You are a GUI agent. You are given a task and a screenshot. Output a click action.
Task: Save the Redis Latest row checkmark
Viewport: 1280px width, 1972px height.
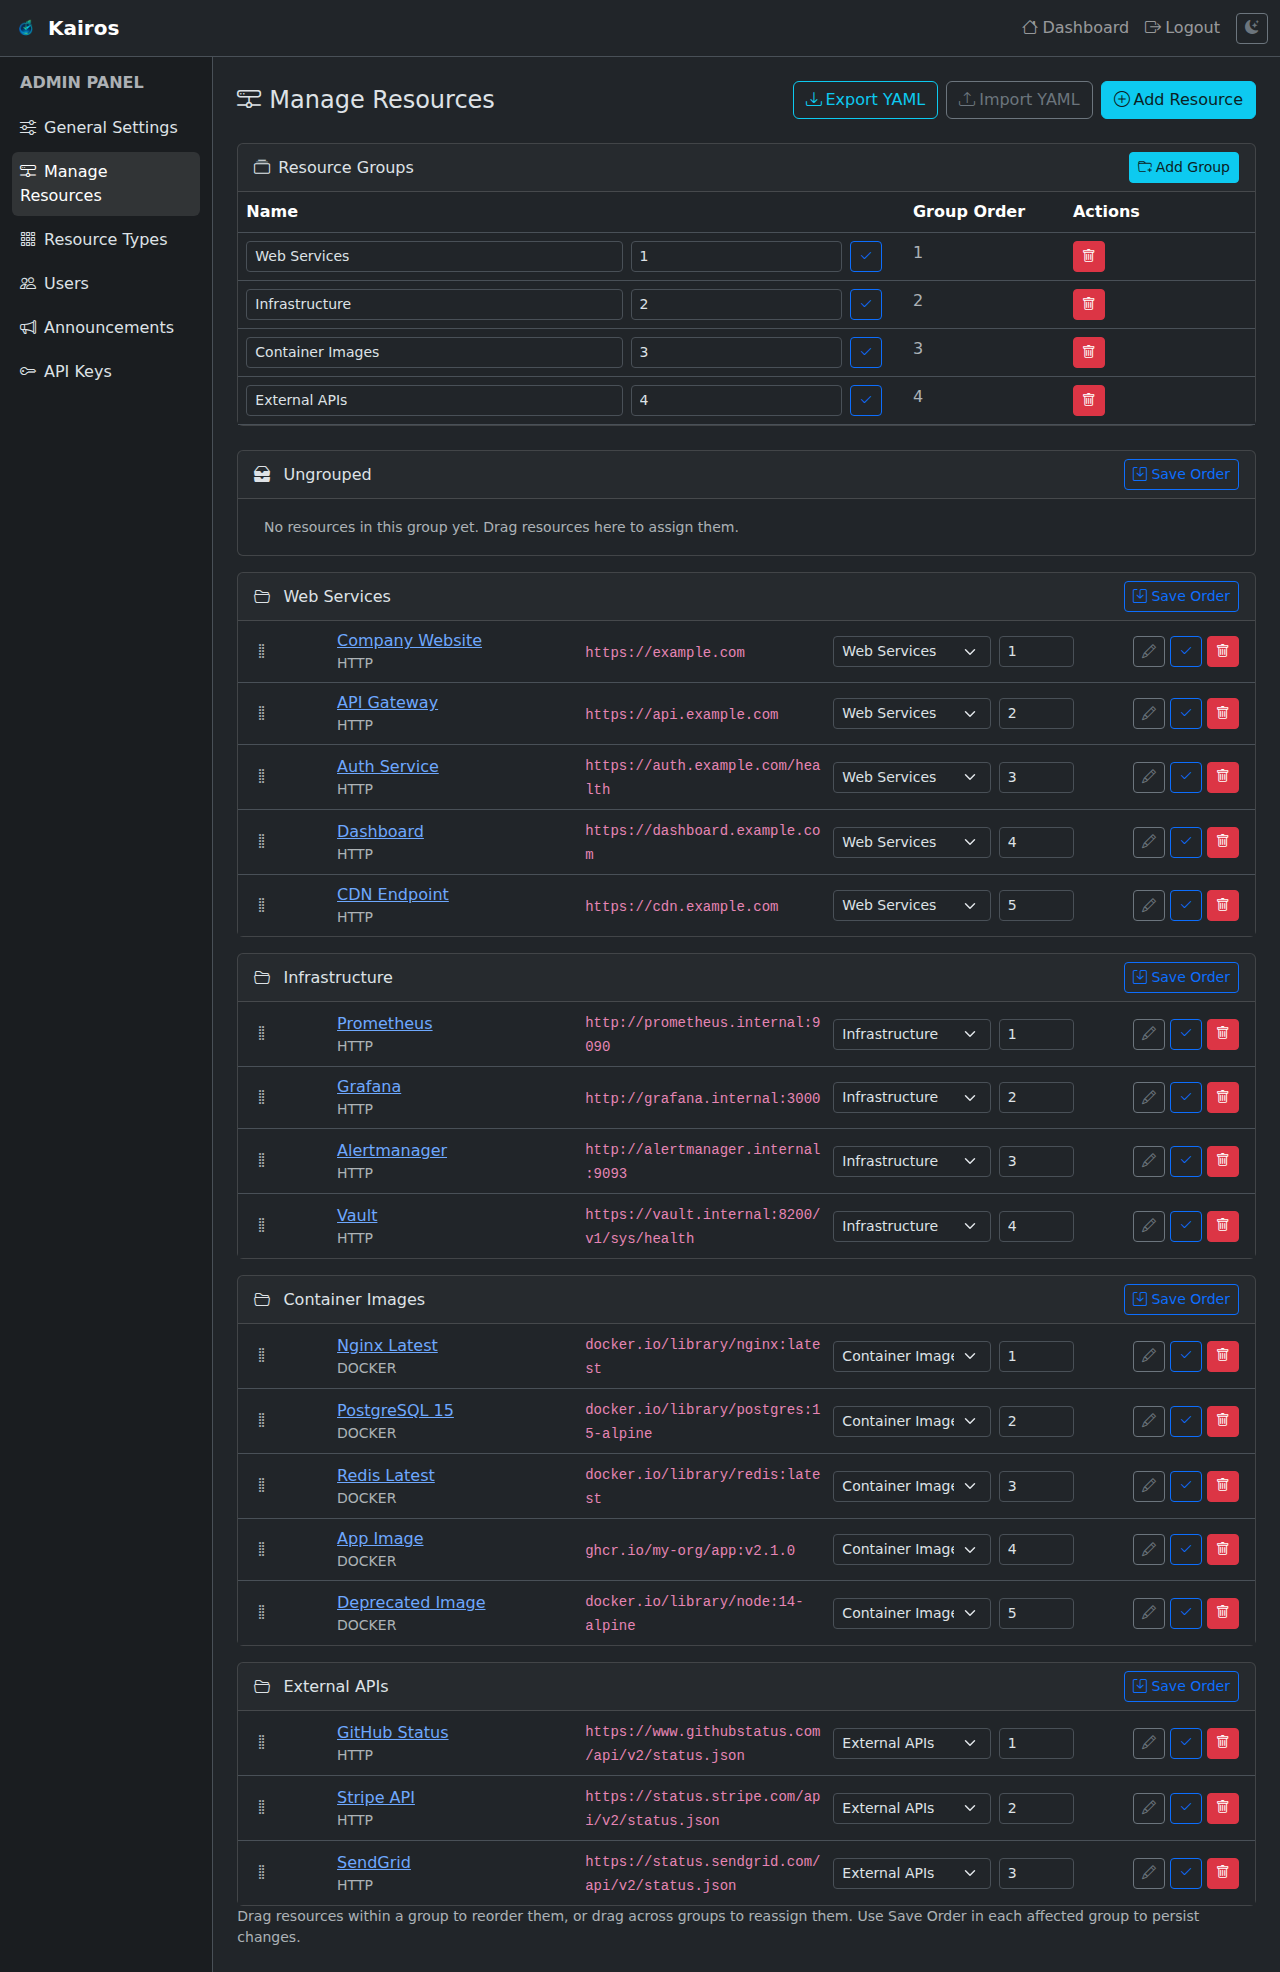(1185, 1486)
